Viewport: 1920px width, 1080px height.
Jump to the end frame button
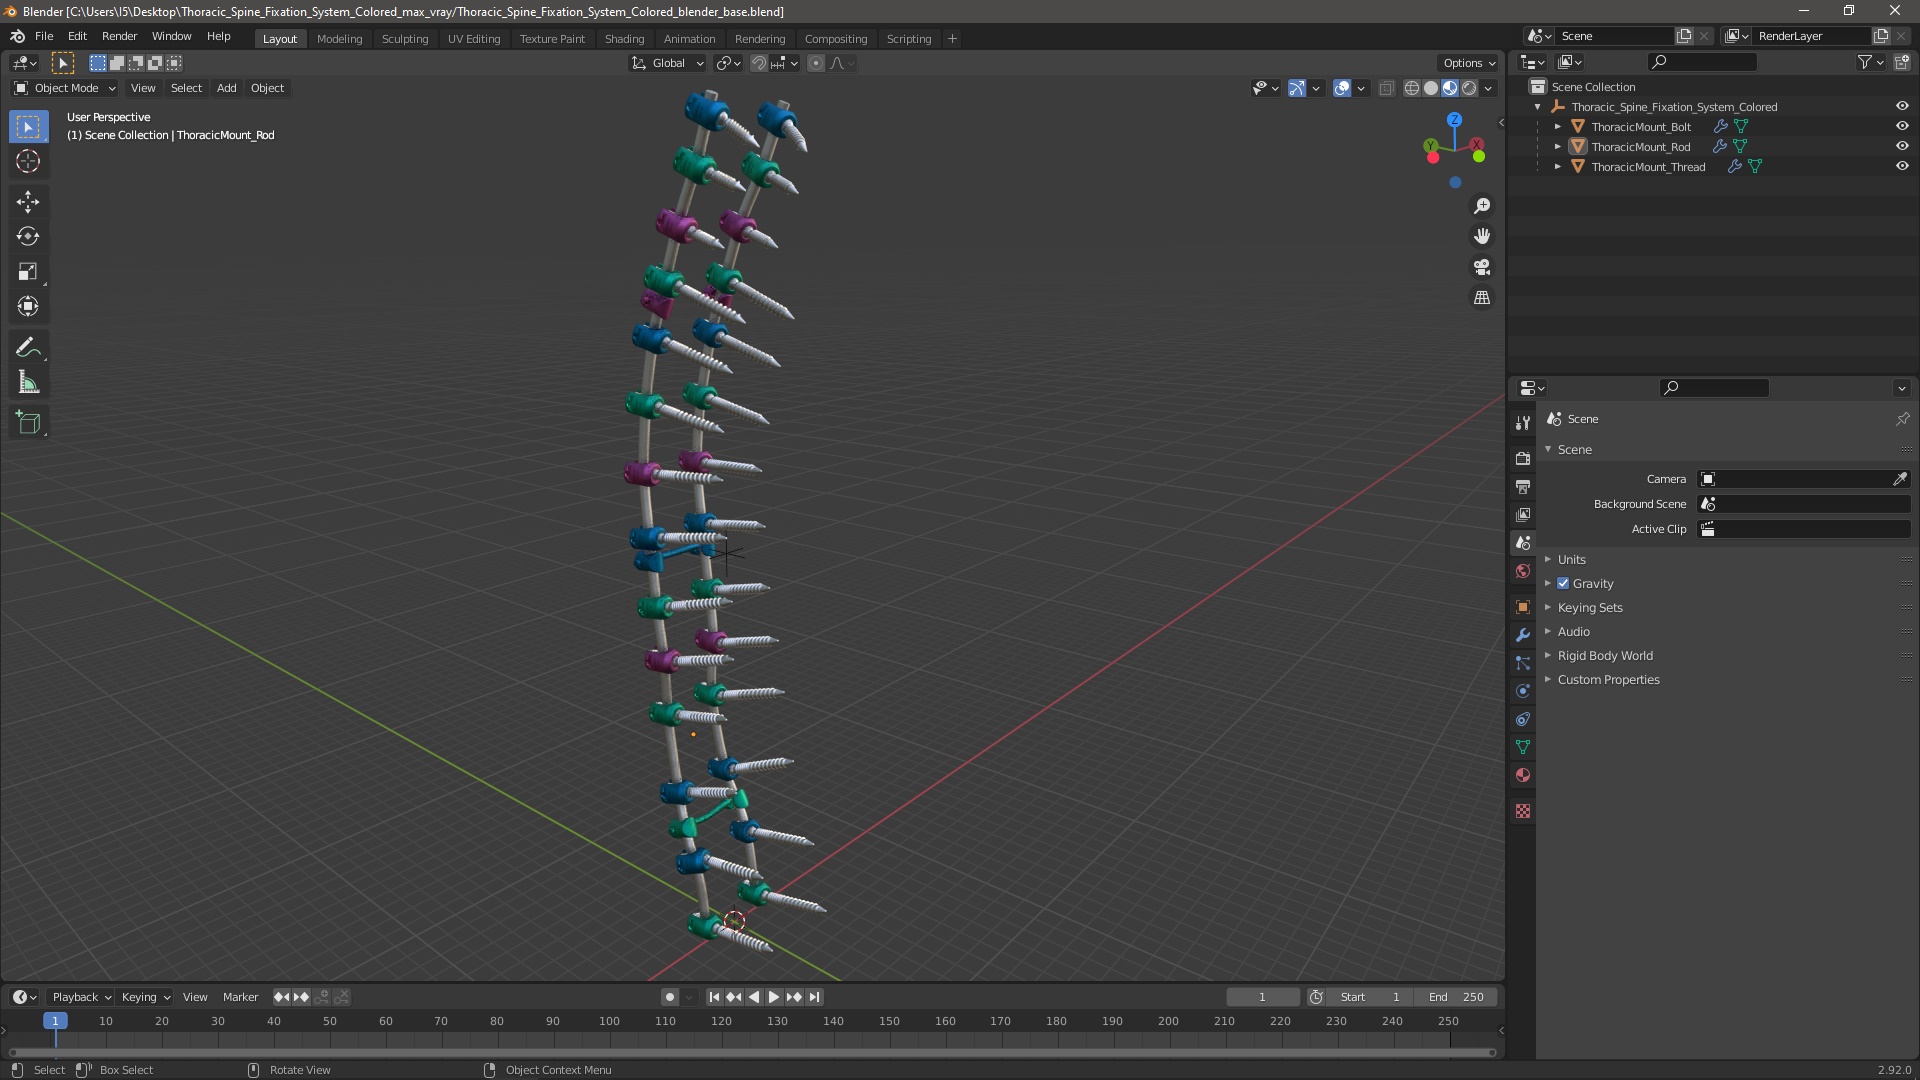point(814,997)
